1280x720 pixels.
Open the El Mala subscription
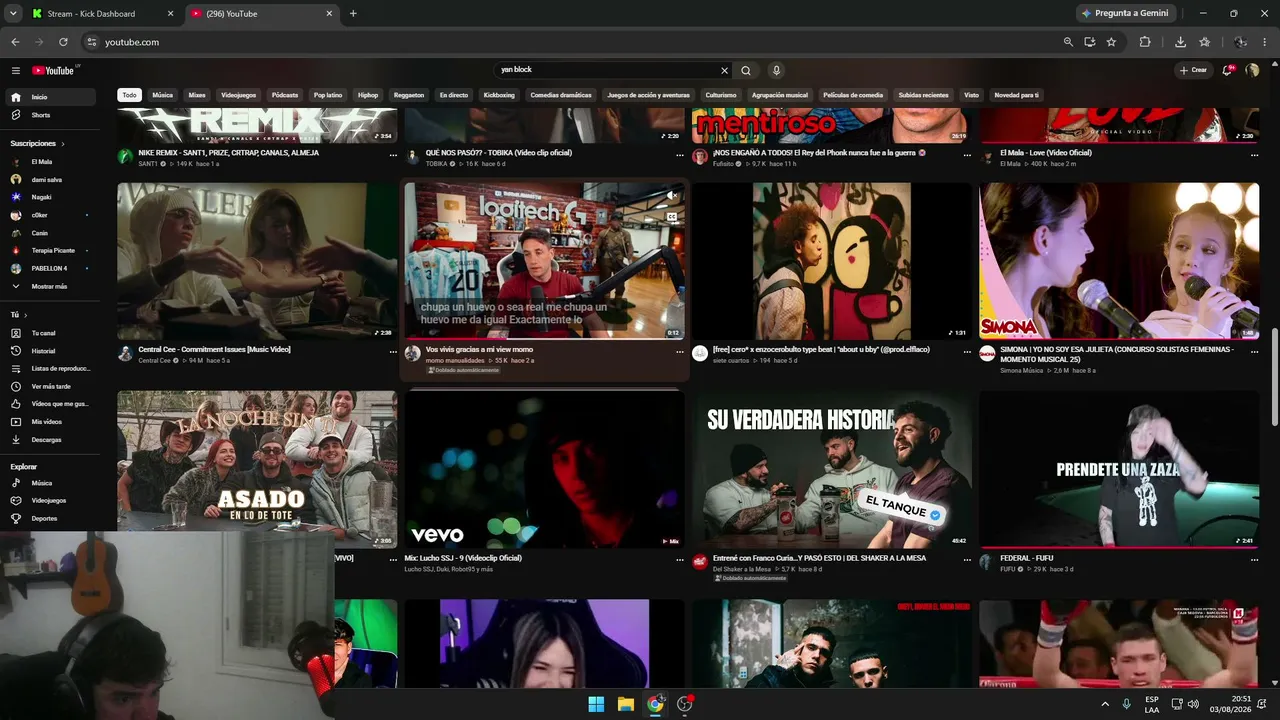pyautogui.click(x=48, y=161)
